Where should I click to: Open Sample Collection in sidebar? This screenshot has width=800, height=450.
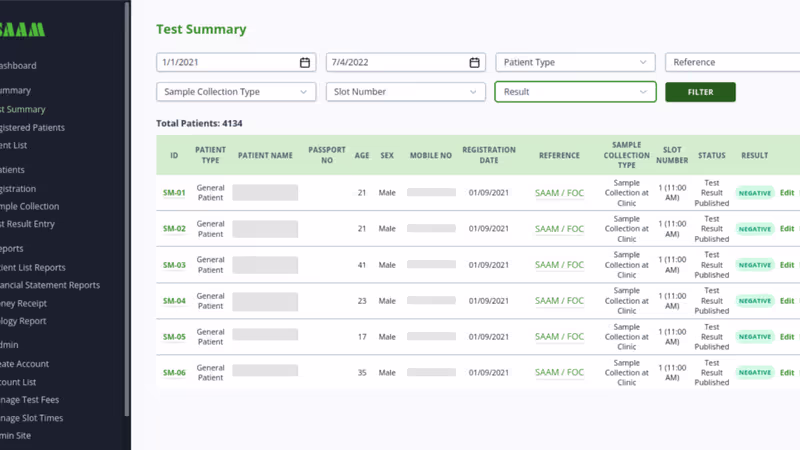tap(30, 206)
